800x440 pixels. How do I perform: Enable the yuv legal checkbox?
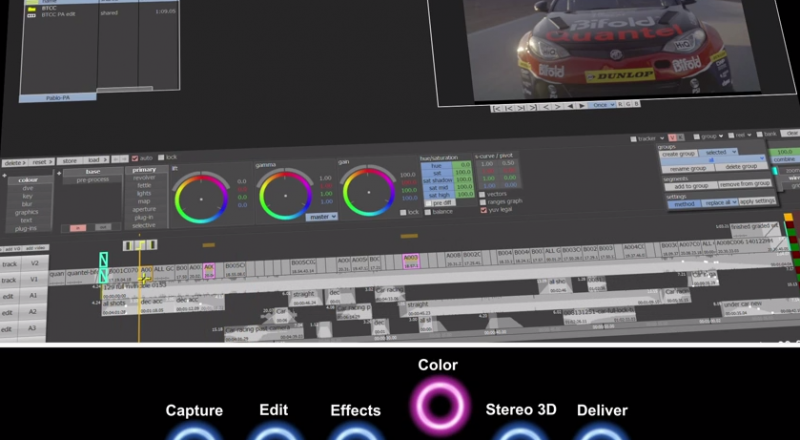(484, 211)
